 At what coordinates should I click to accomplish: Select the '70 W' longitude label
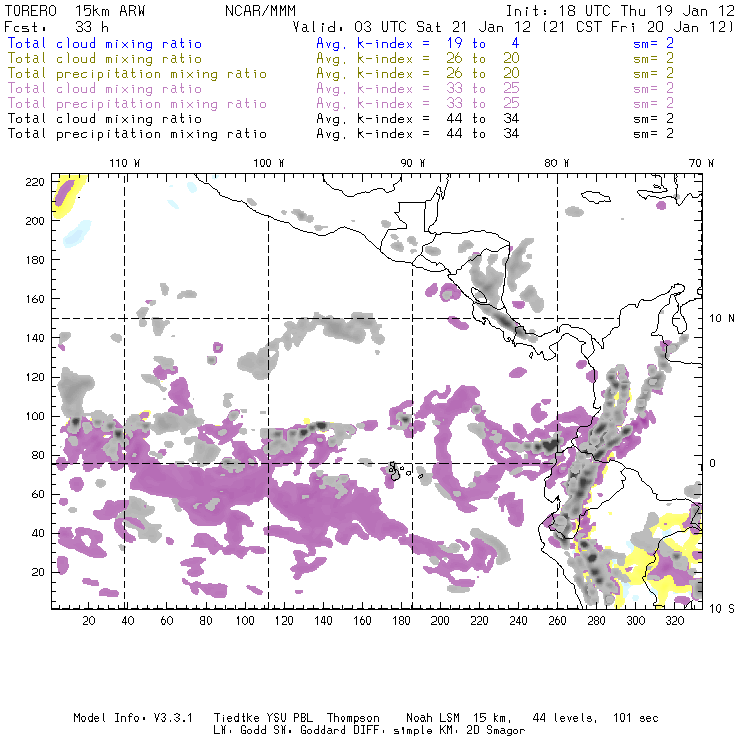click(701, 163)
